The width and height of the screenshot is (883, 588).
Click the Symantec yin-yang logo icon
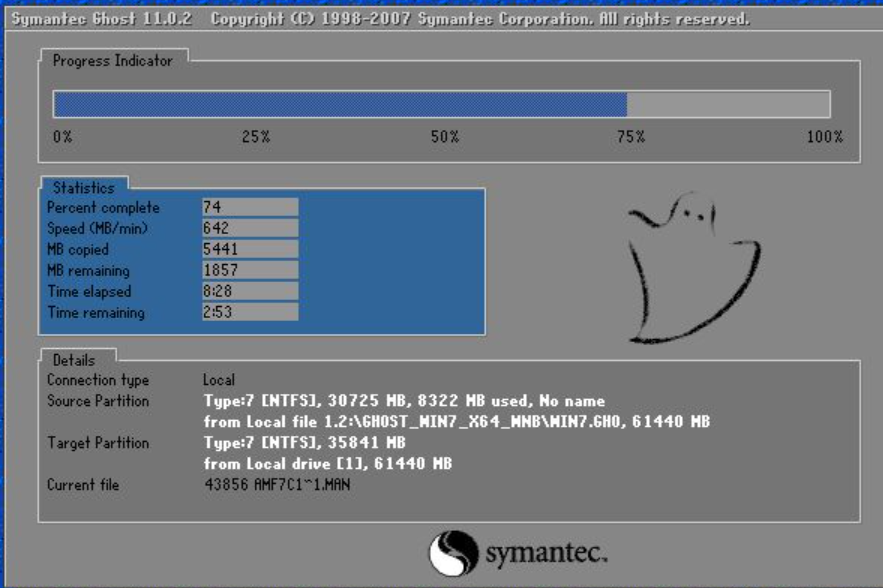coord(453,553)
